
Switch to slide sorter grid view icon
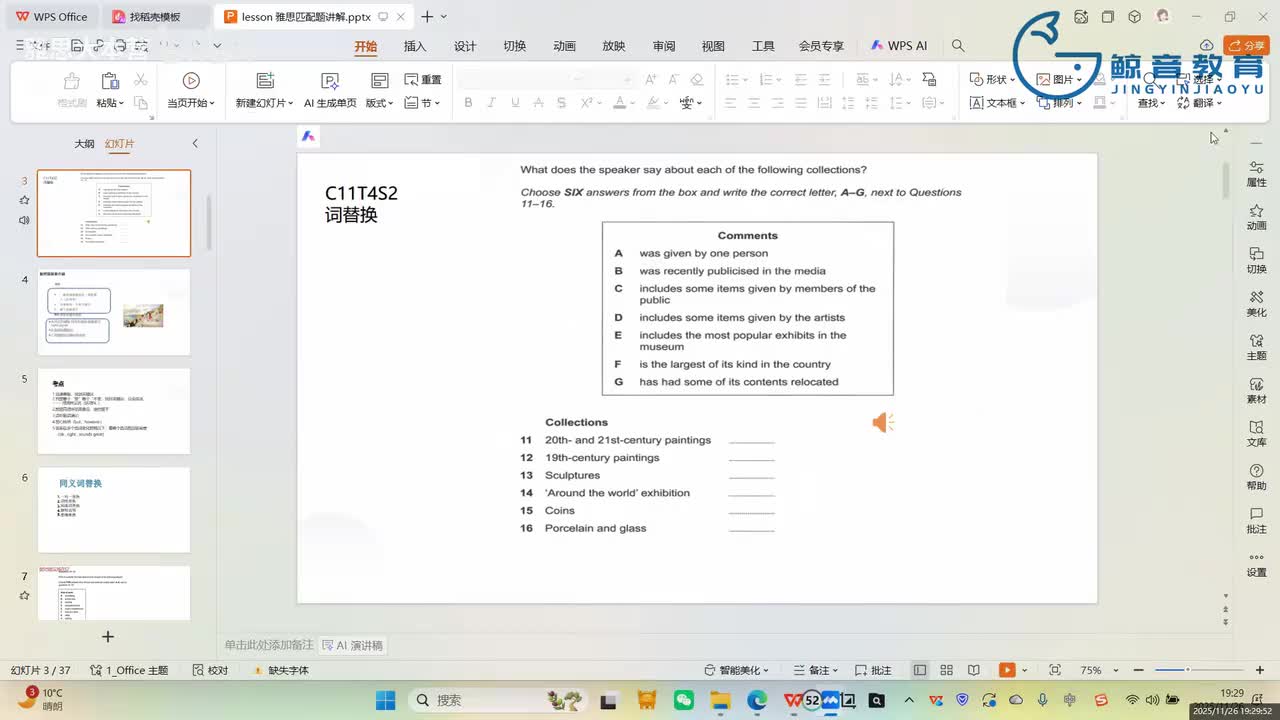[x=946, y=670]
